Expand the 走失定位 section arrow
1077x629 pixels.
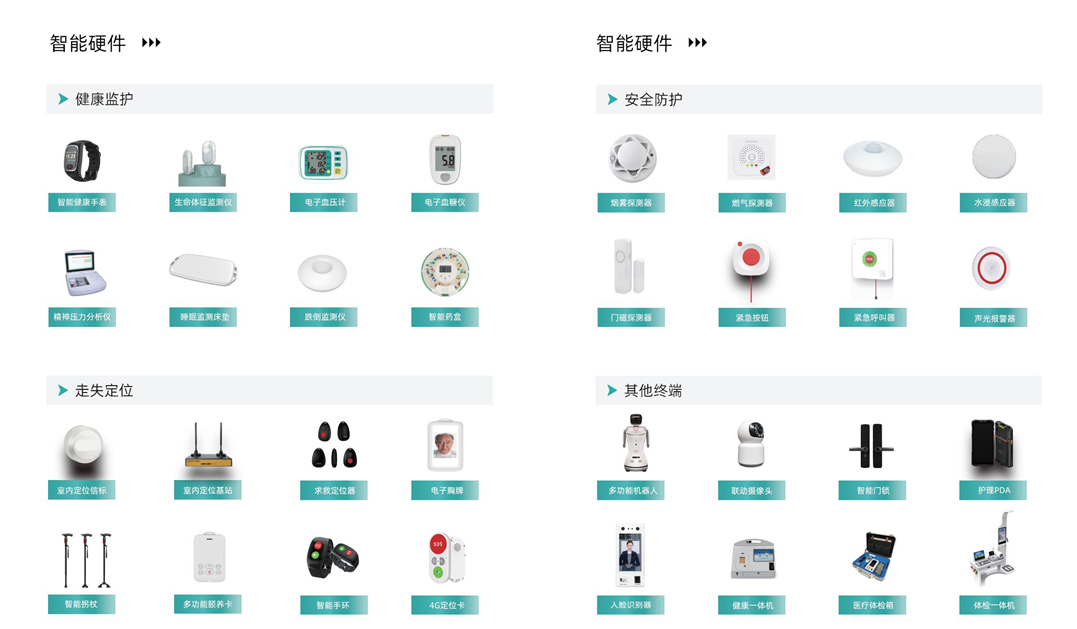point(64,391)
